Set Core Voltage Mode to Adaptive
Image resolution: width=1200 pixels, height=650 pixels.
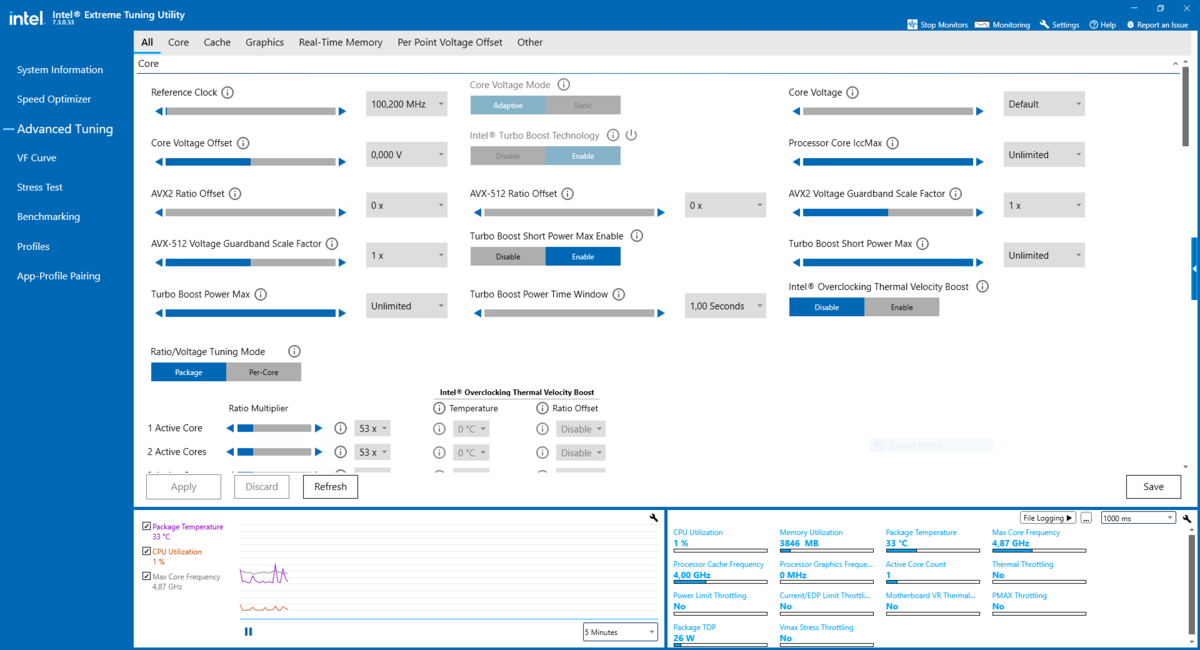tap(508, 105)
